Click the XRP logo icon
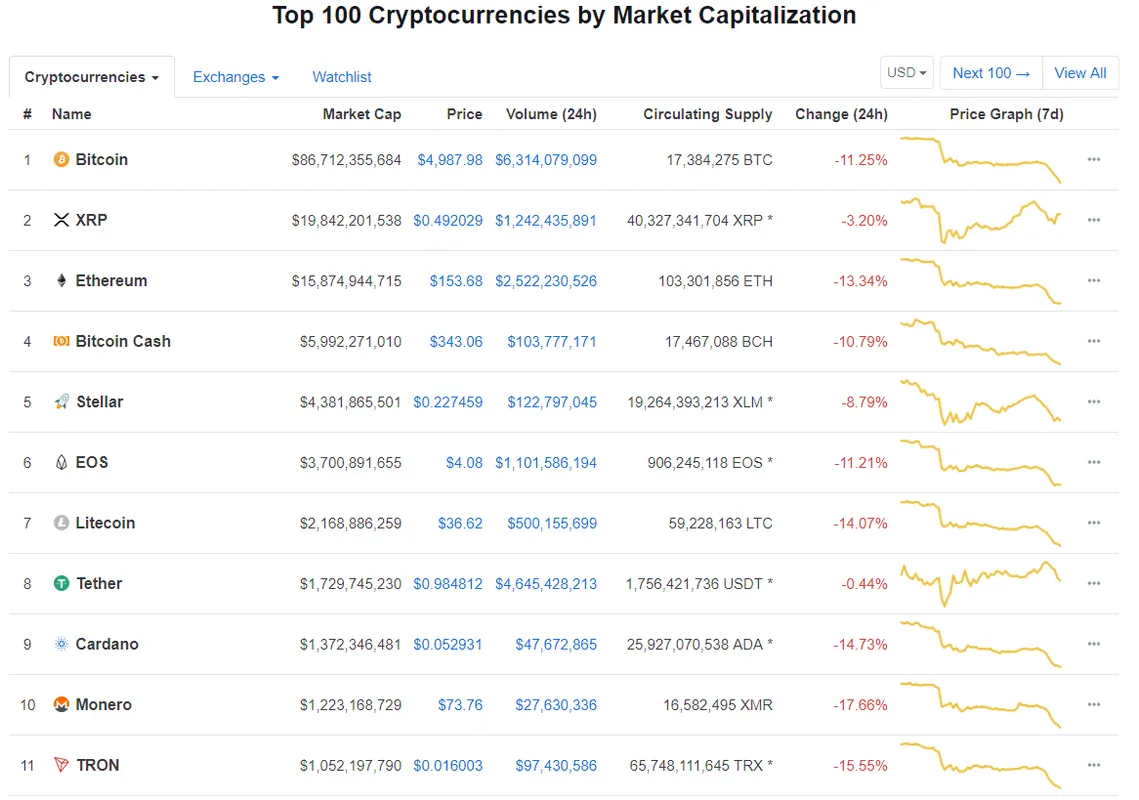 [61, 220]
